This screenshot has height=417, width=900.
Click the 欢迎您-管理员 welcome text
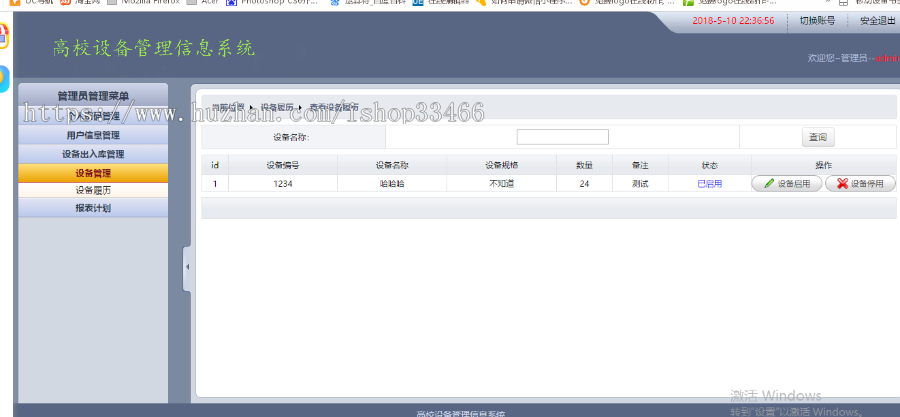pos(837,58)
